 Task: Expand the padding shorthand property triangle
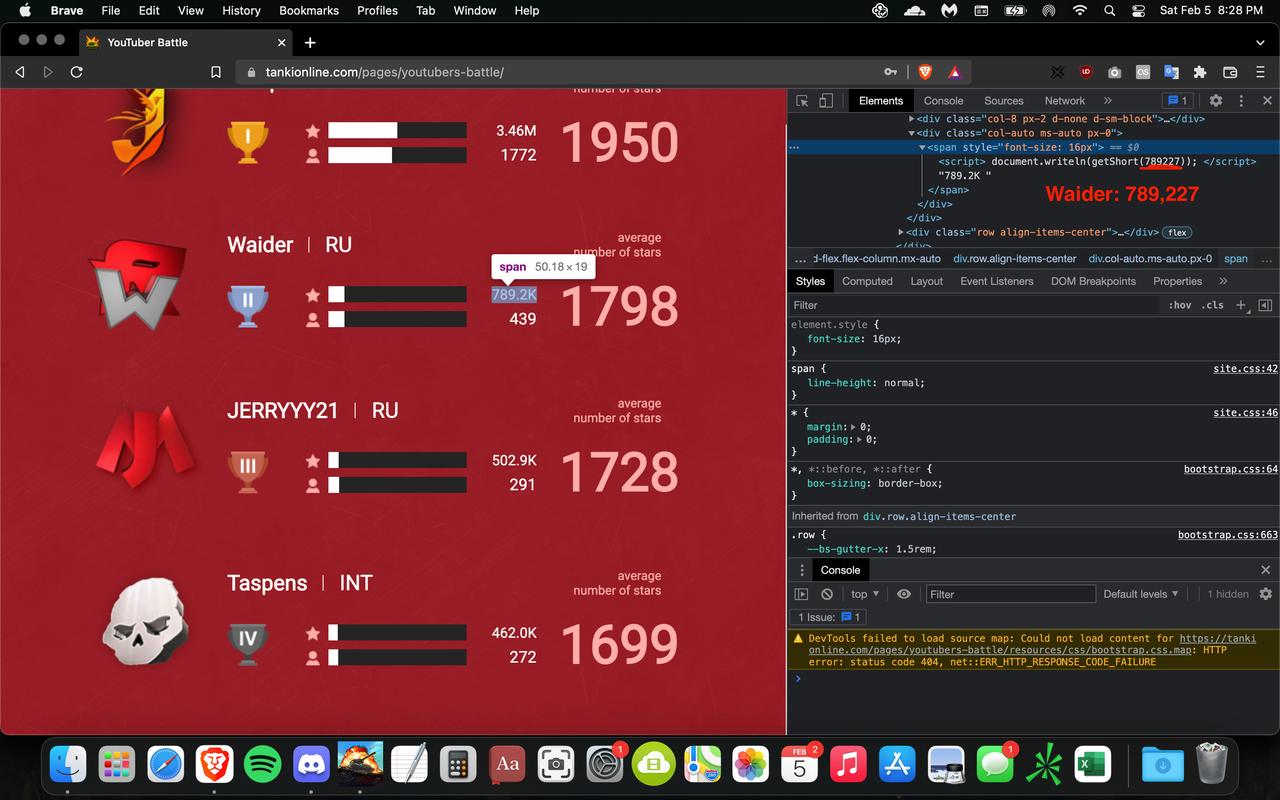tap(861, 440)
